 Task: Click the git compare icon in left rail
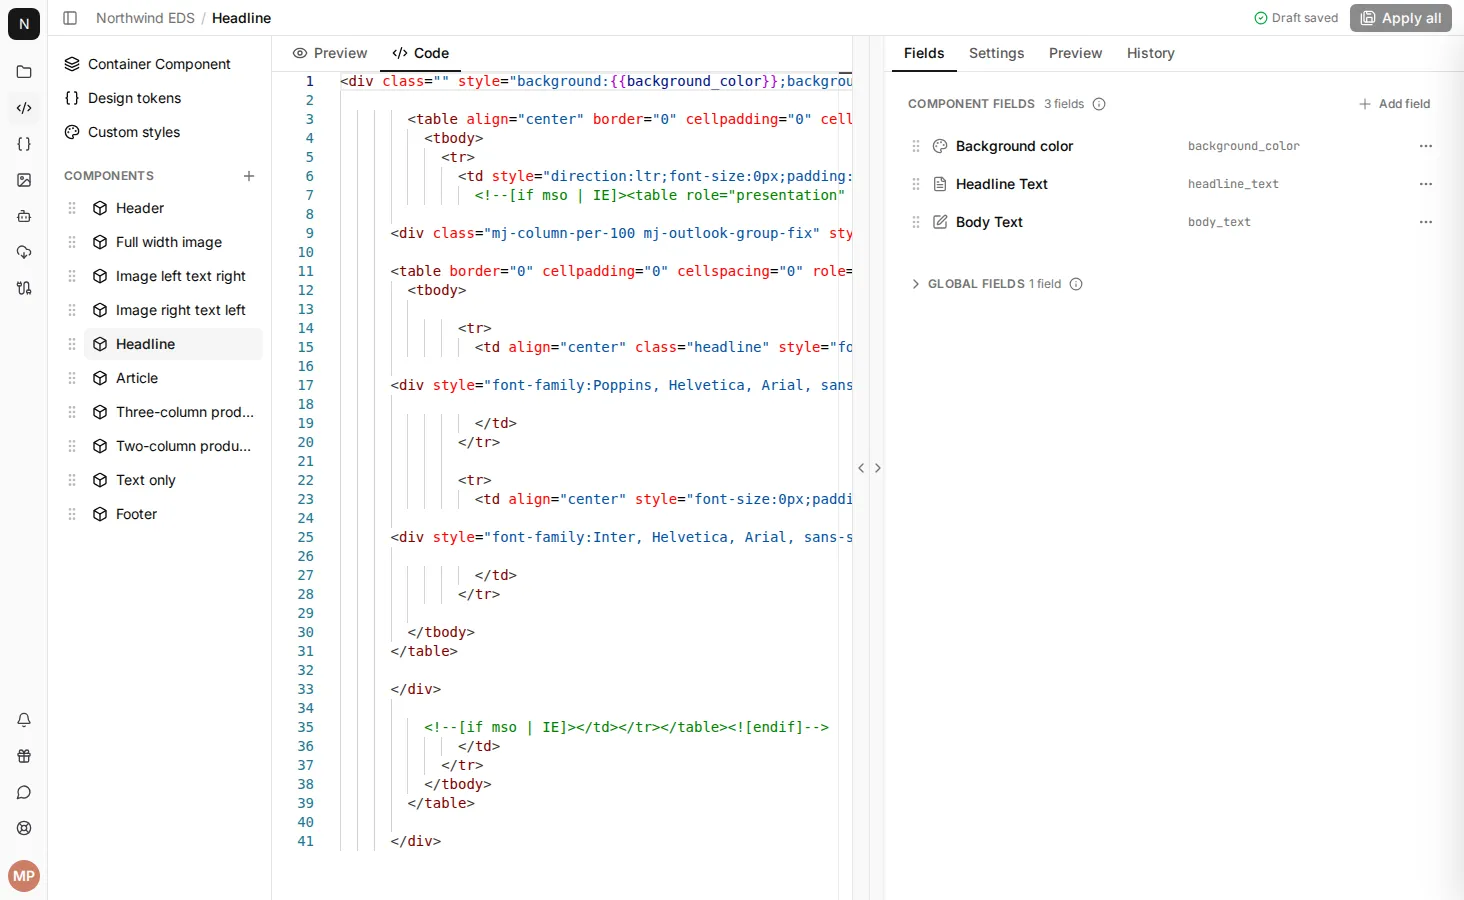(24, 288)
